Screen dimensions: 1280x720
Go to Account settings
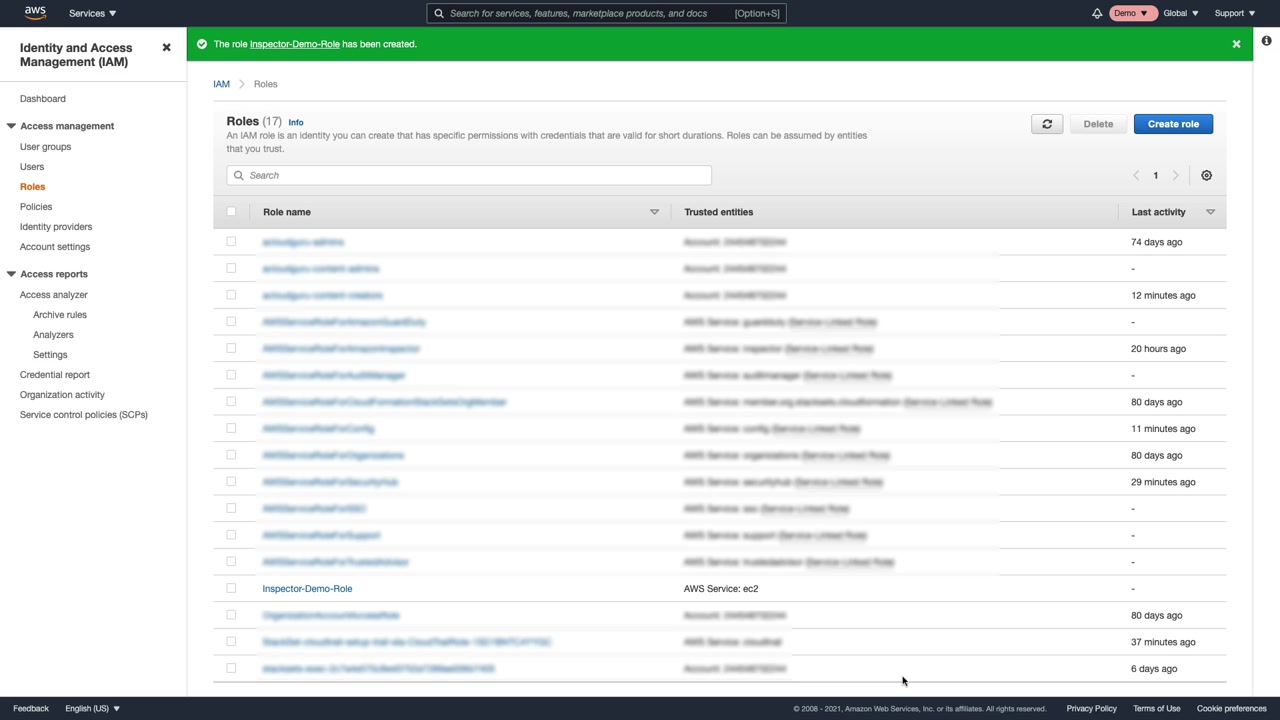click(55, 247)
